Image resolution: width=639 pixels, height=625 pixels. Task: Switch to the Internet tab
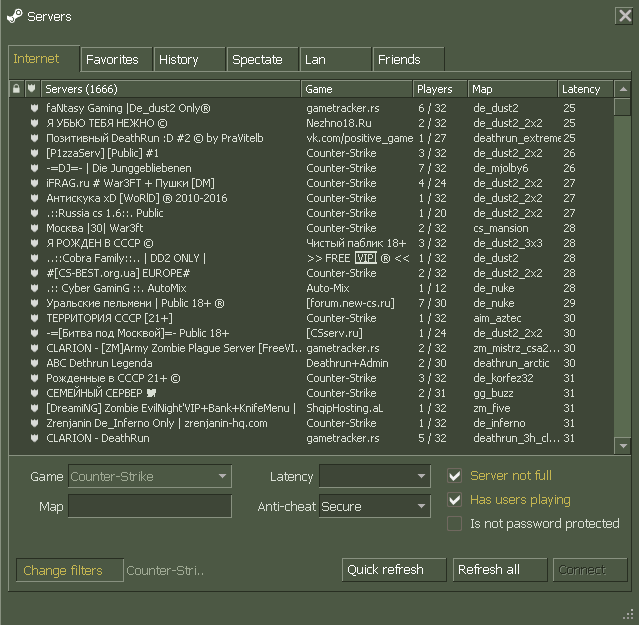(x=44, y=59)
